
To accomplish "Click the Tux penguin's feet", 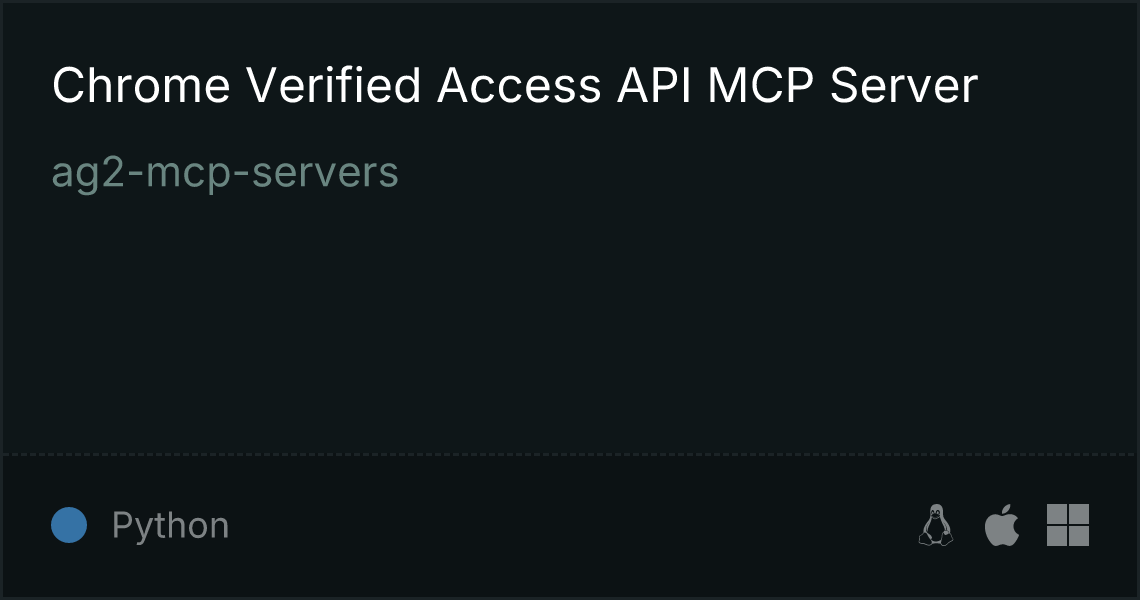I will (936, 540).
